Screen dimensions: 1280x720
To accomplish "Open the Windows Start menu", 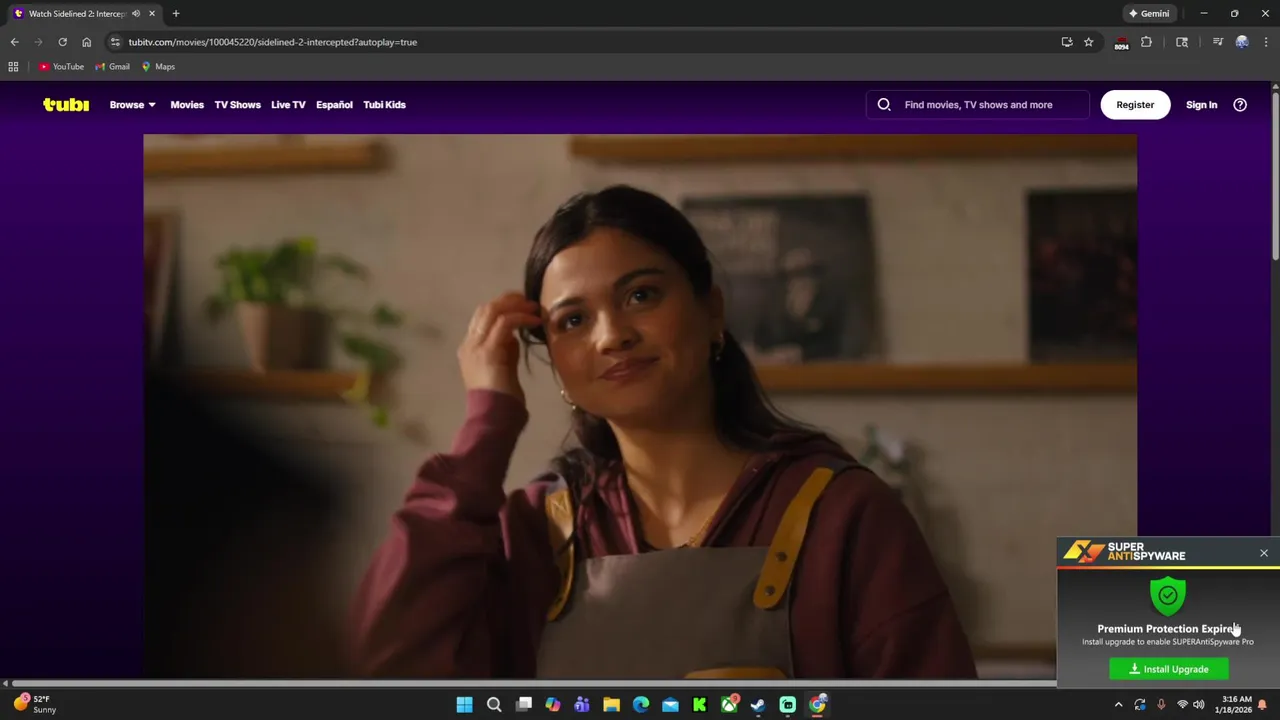I will [x=464, y=705].
